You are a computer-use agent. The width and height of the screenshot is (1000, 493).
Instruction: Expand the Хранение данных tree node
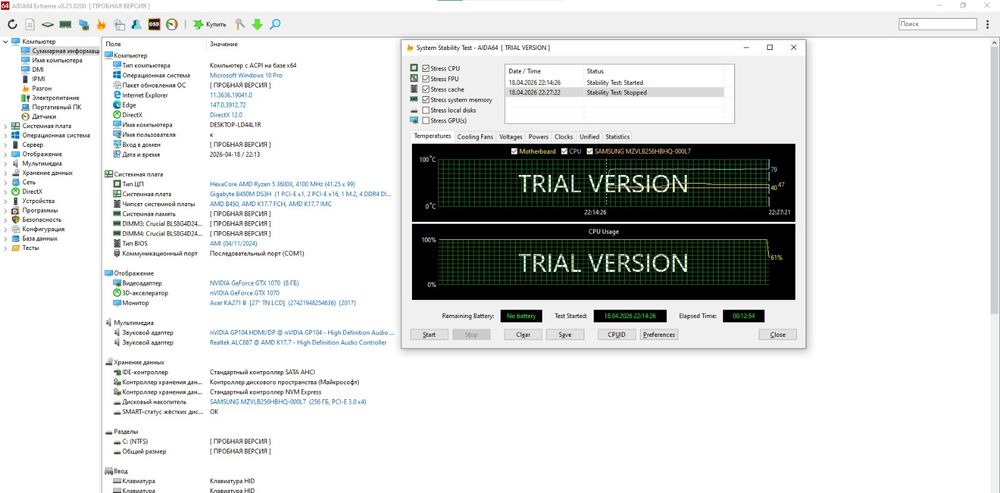tap(6, 173)
